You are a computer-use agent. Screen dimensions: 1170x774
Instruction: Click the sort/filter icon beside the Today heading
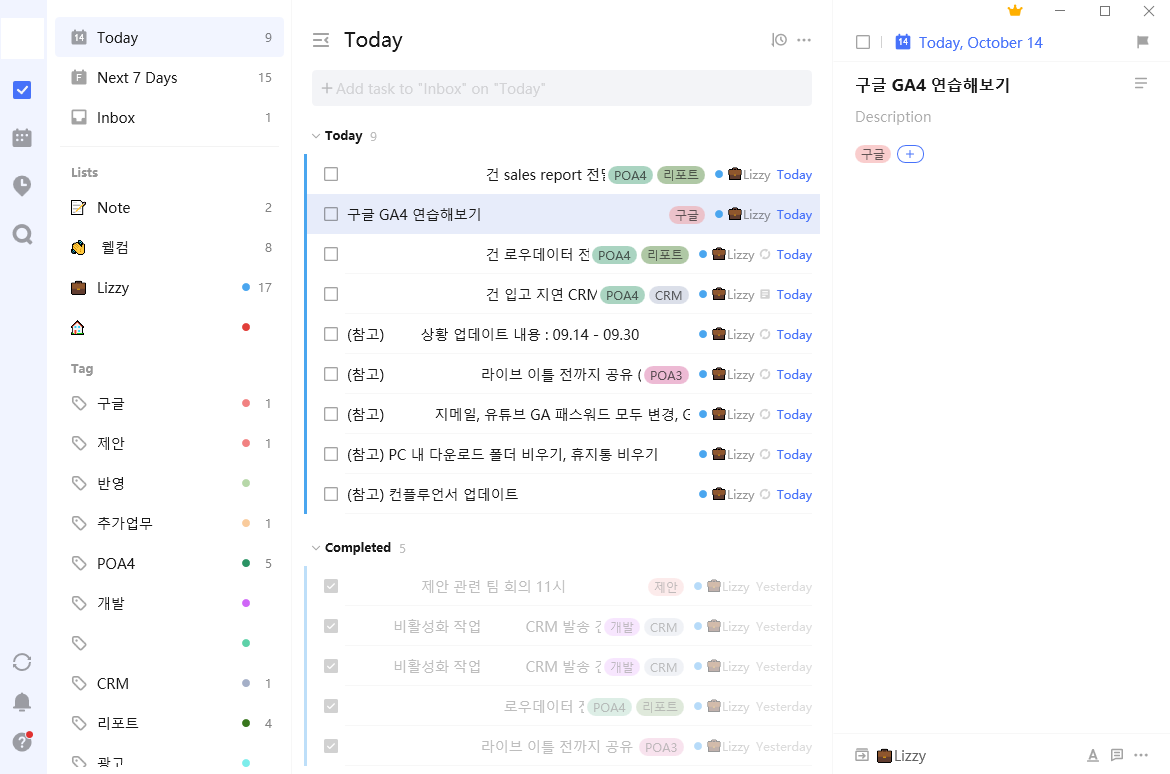coord(320,40)
